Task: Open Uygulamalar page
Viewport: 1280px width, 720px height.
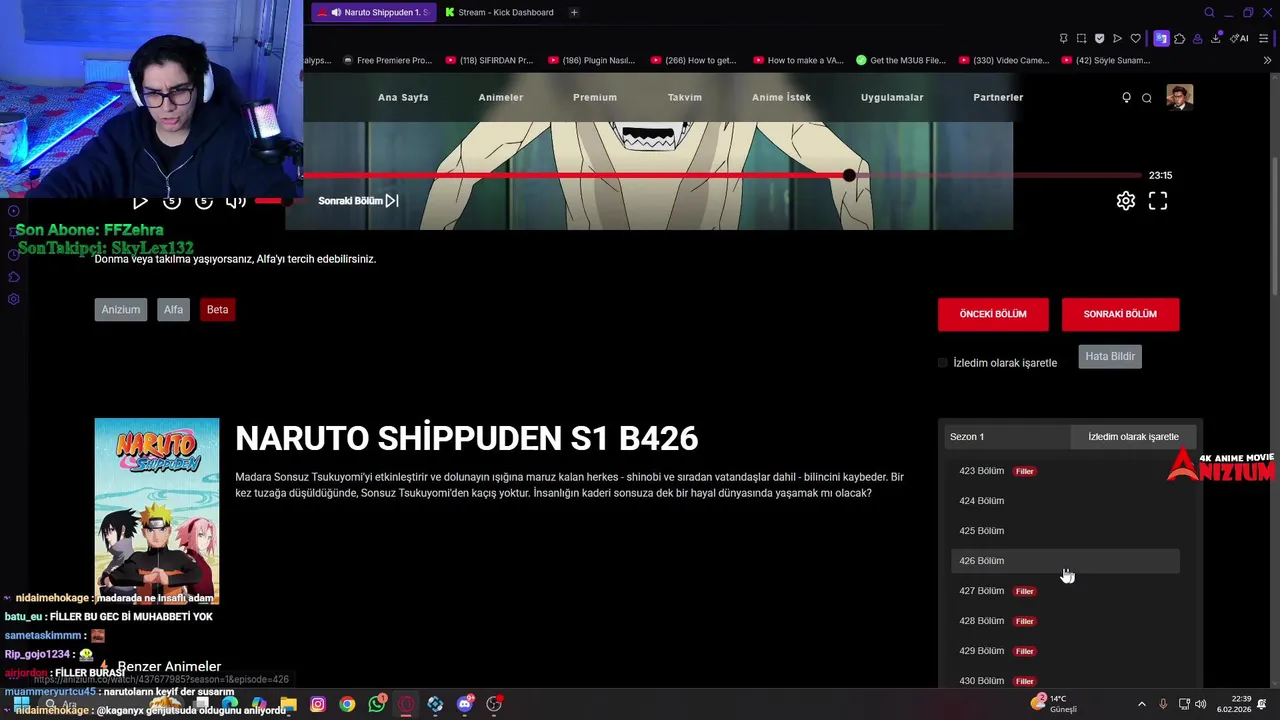Action: point(892,97)
